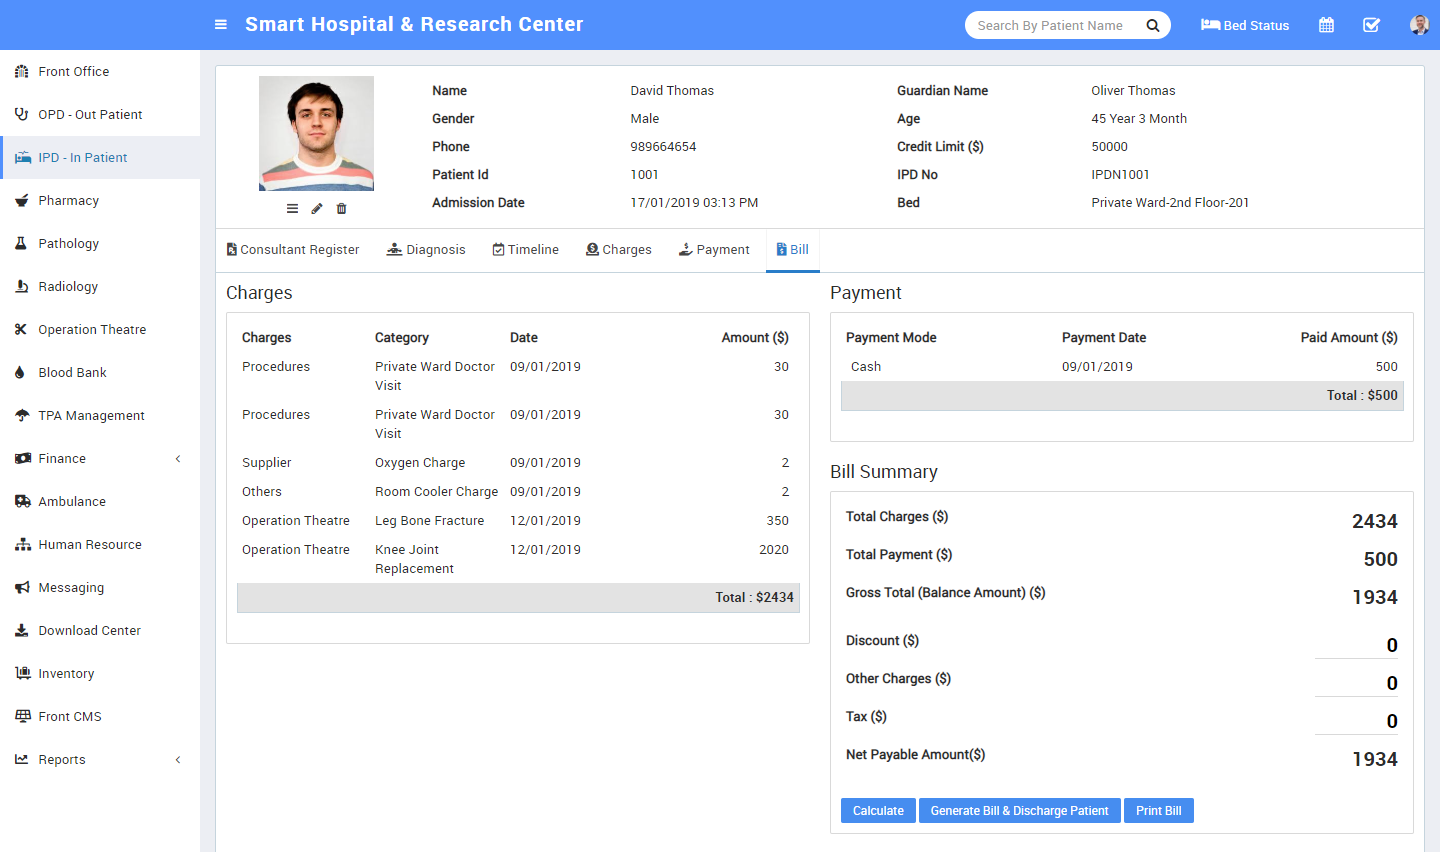Click the Ambulance vehicle icon

22,501
